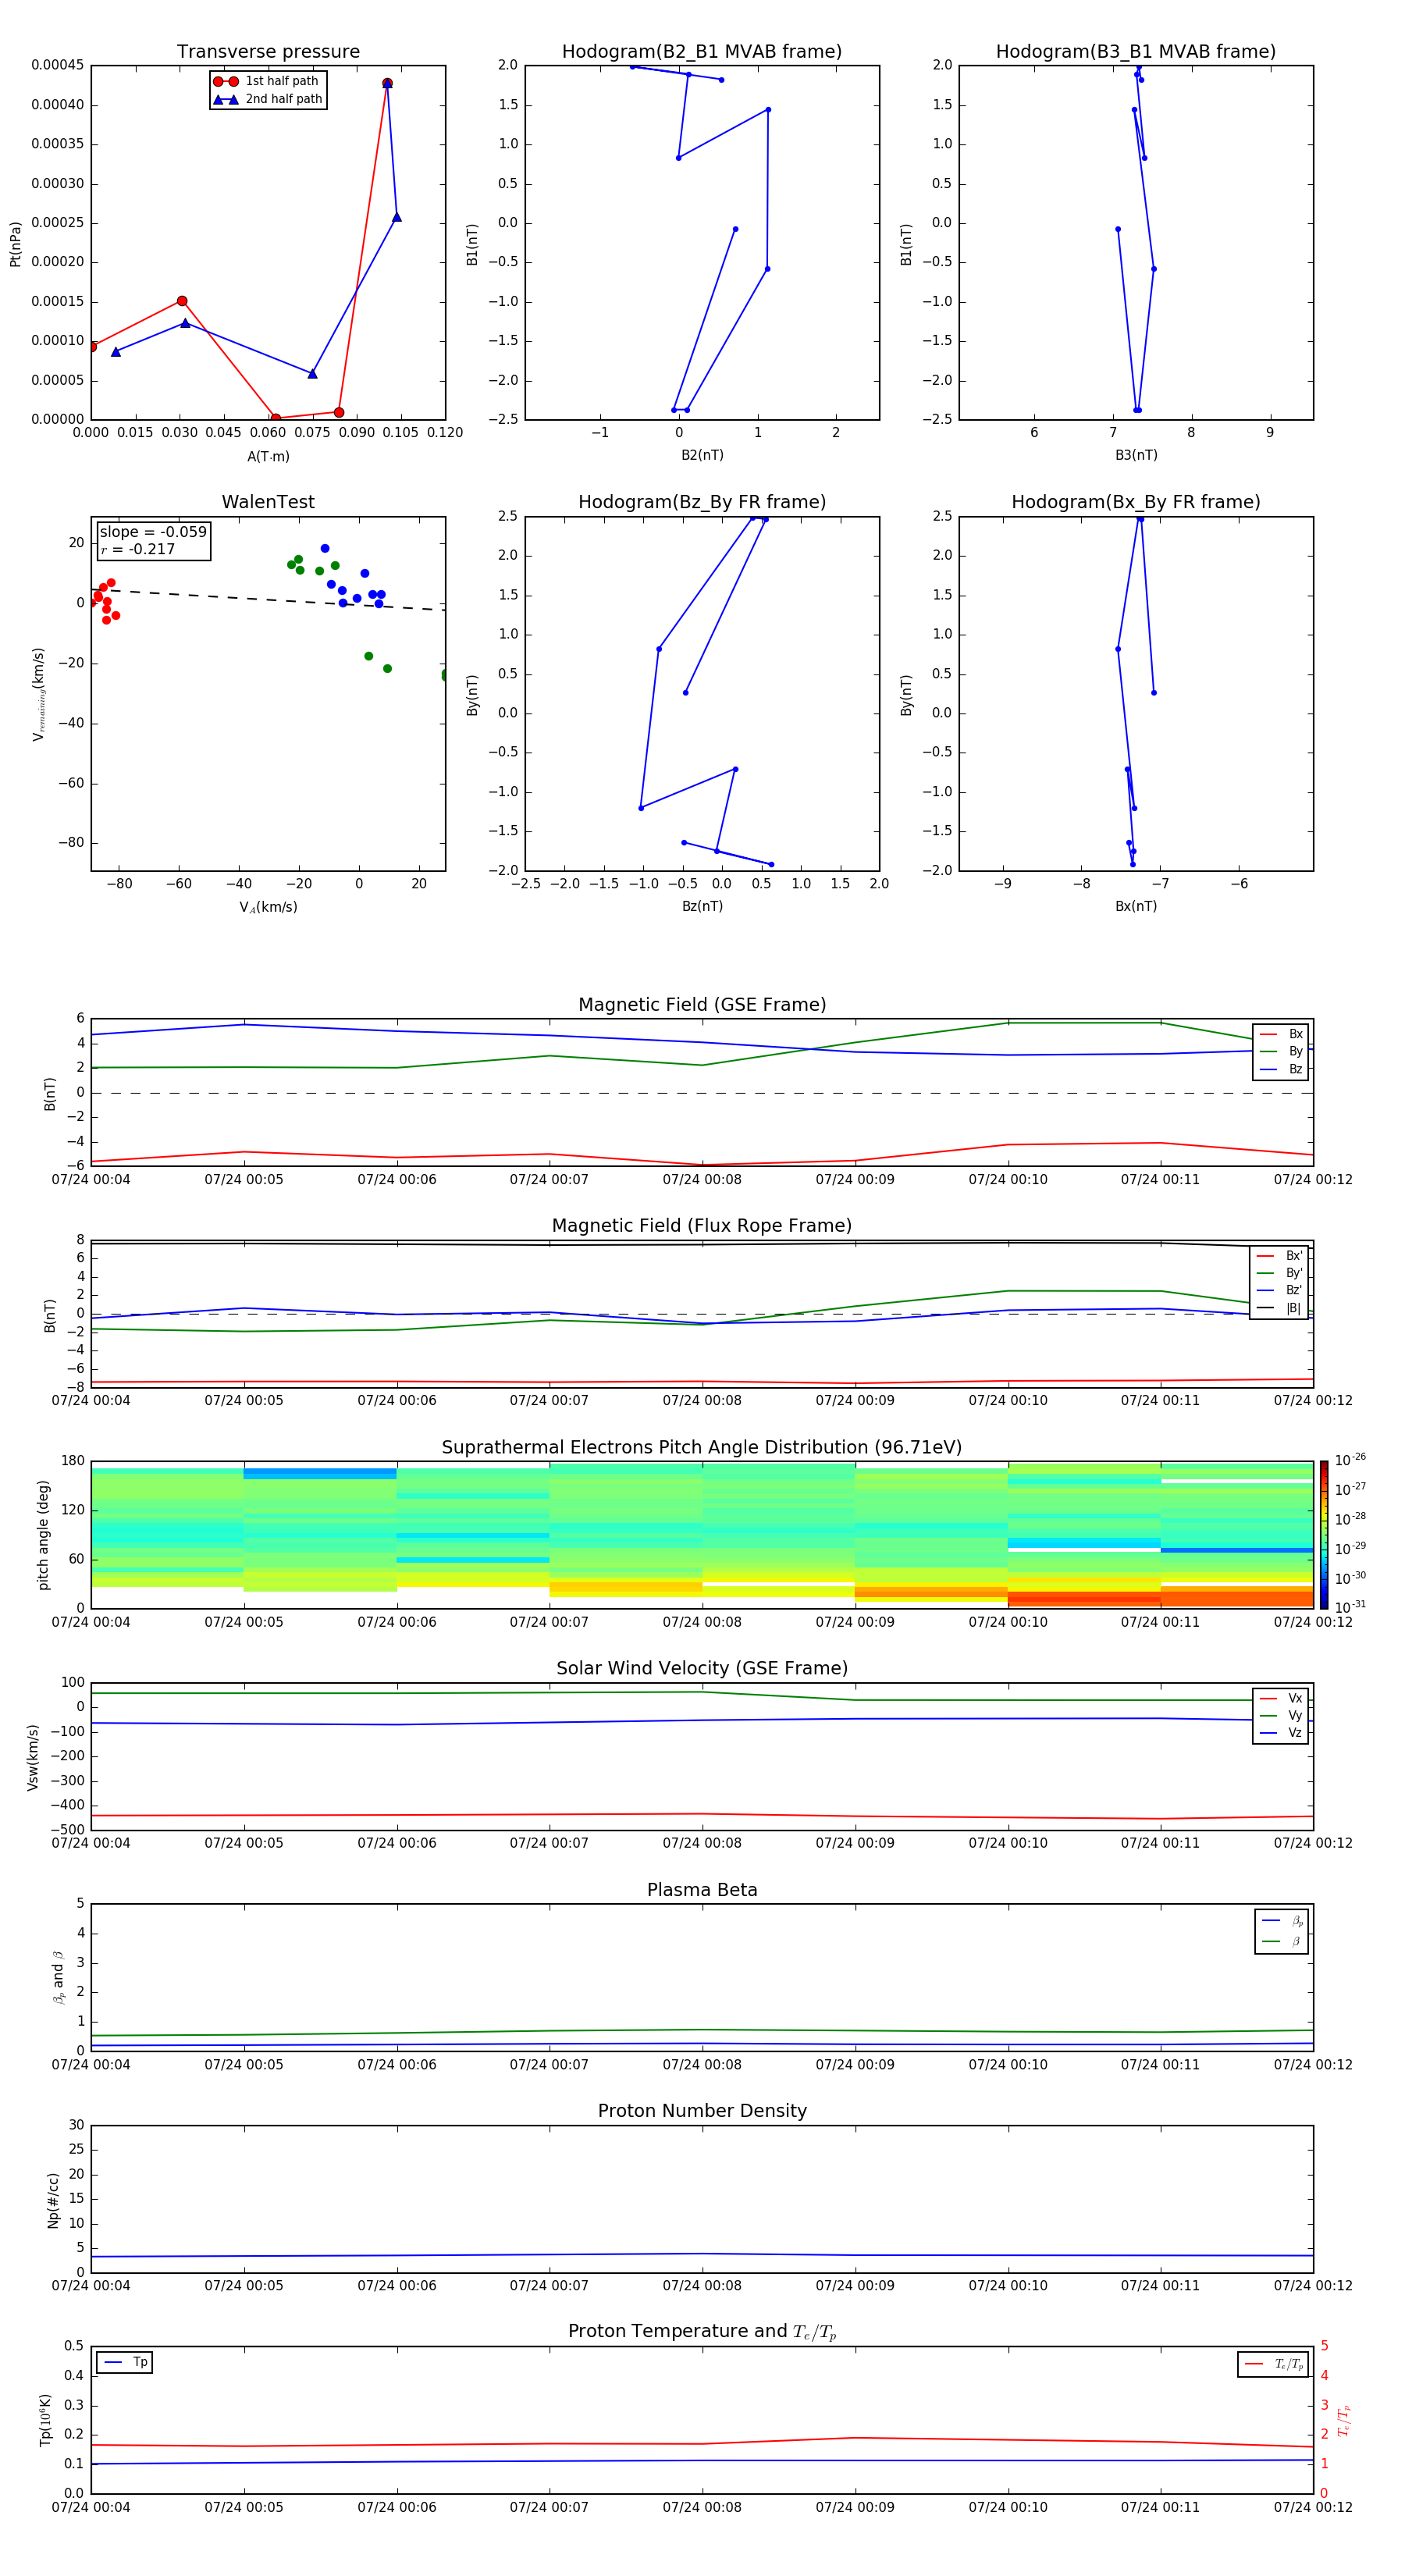Viewport: 1405px width, 2576px height.
Task: Click 'Pt(nPa)' y-axis label
Action: coord(15,244)
